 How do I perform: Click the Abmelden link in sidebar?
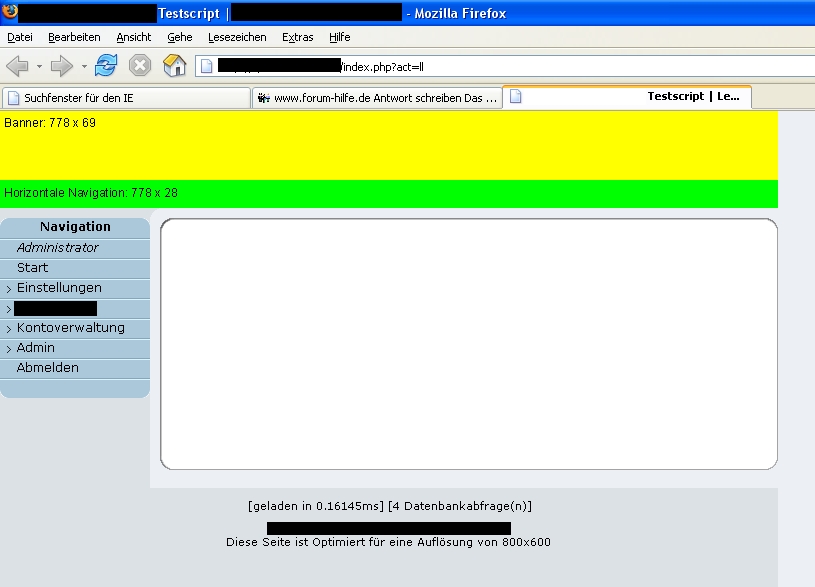[47, 368]
